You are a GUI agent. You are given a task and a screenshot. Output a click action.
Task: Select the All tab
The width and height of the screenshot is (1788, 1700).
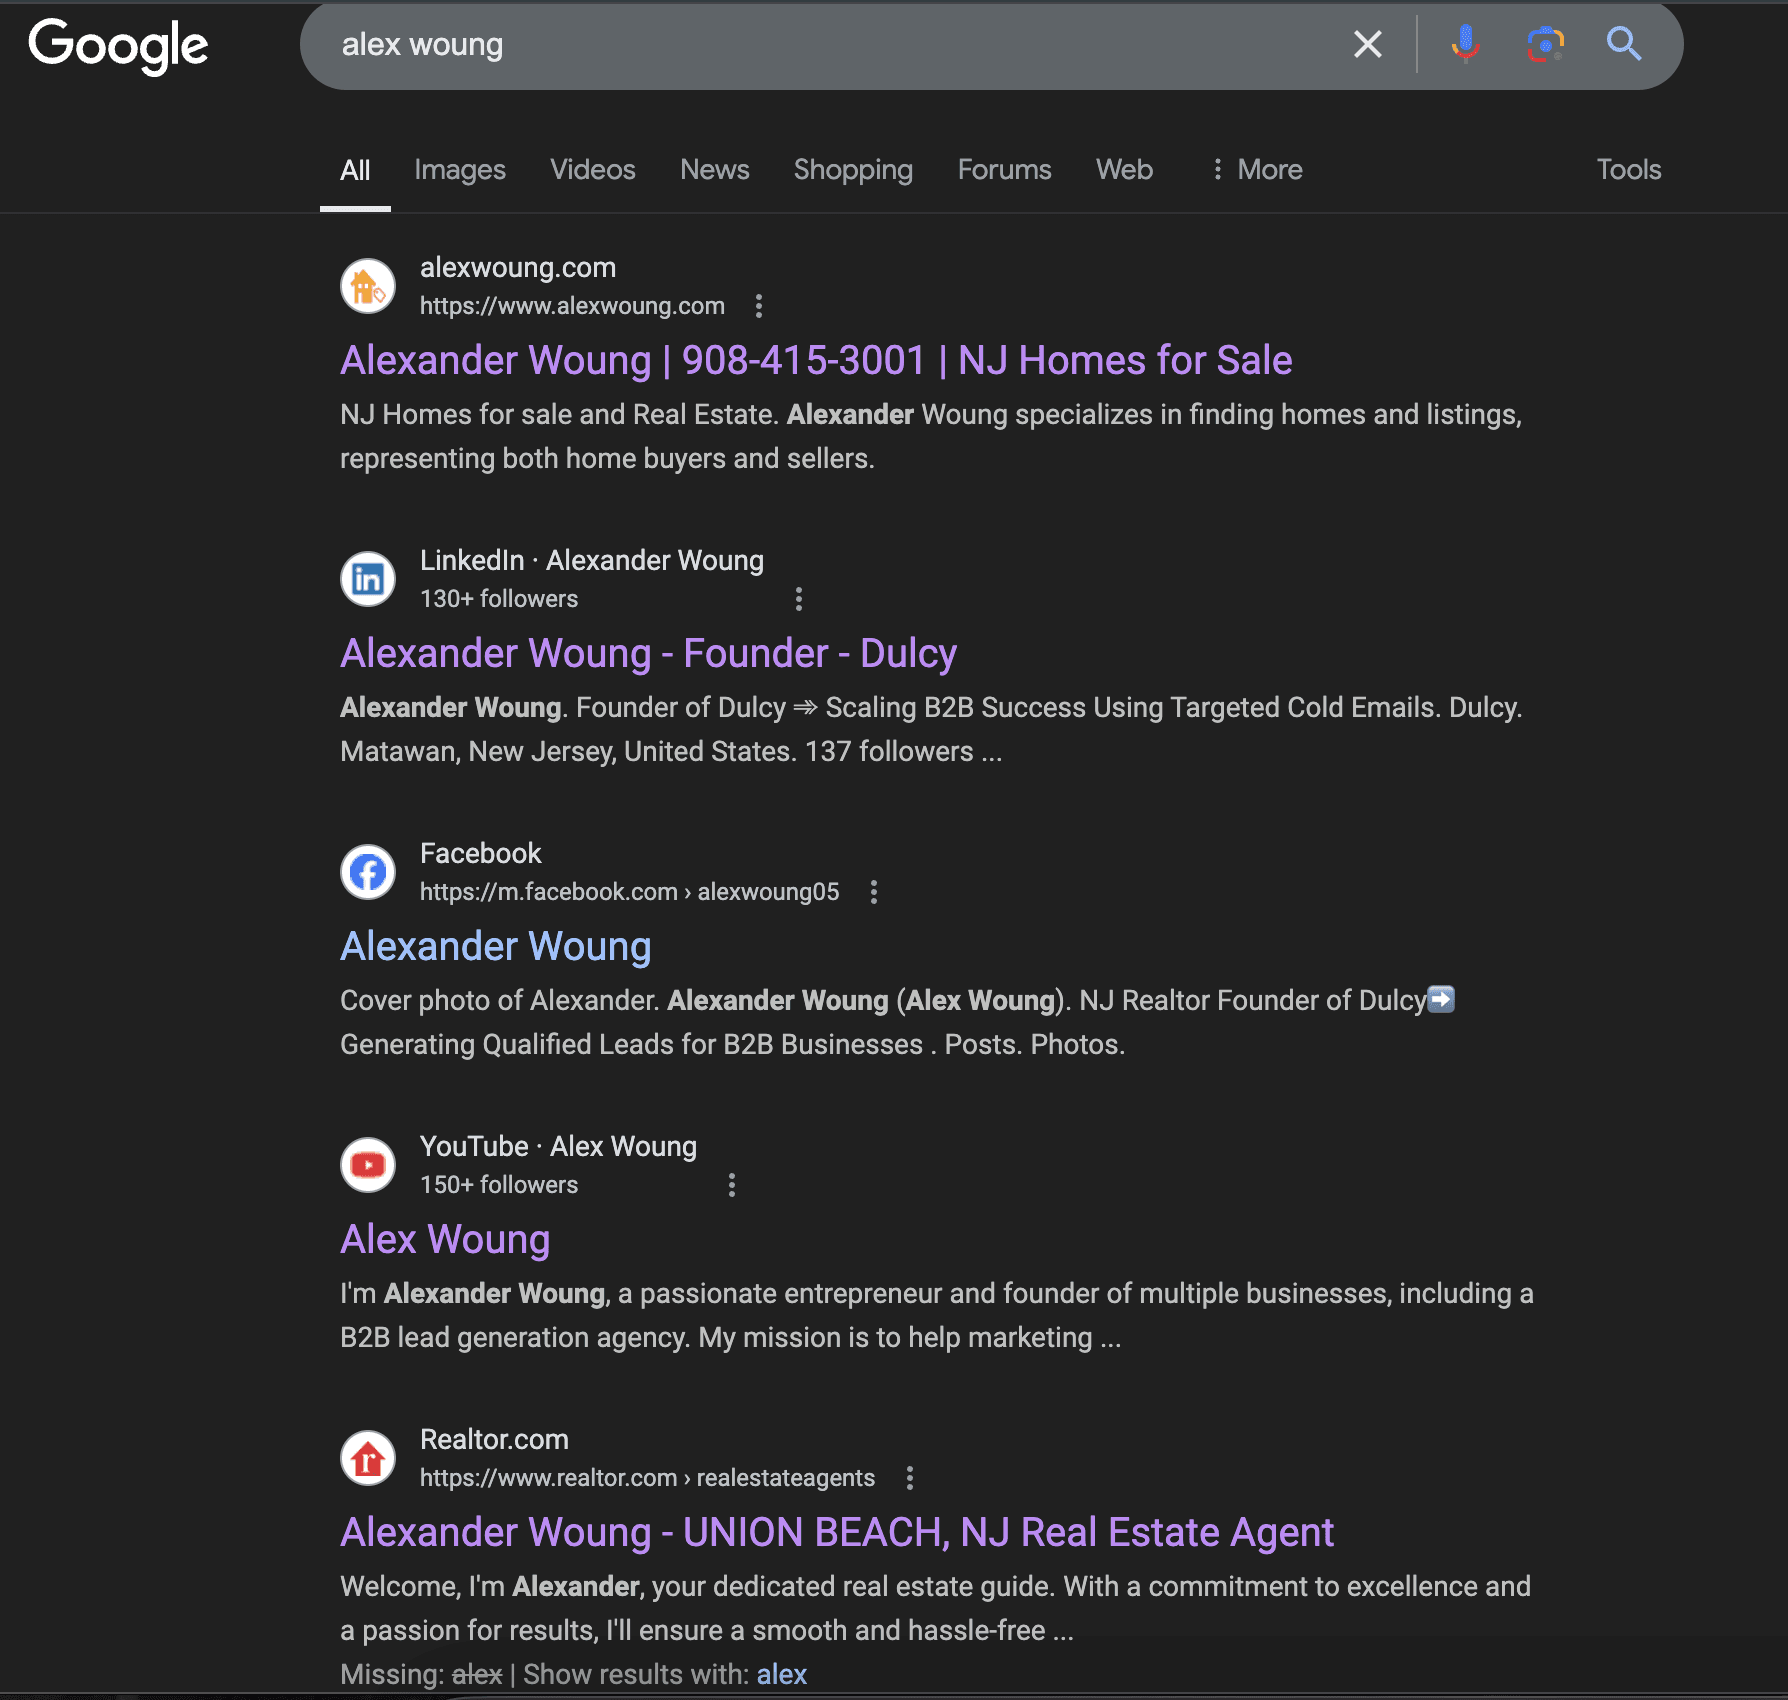pos(355,170)
